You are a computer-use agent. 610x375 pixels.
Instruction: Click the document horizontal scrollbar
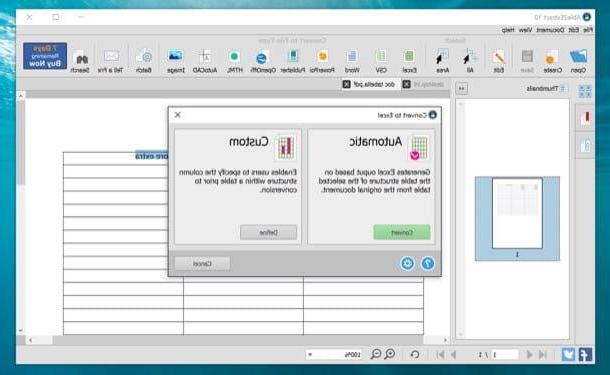point(238,340)
